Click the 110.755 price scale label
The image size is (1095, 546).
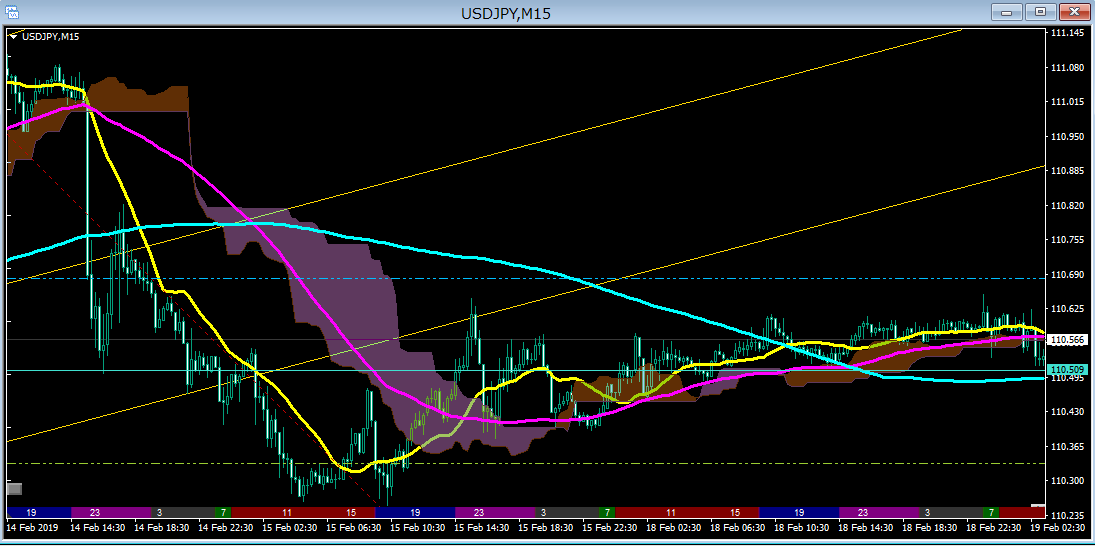click(1067, 240)
